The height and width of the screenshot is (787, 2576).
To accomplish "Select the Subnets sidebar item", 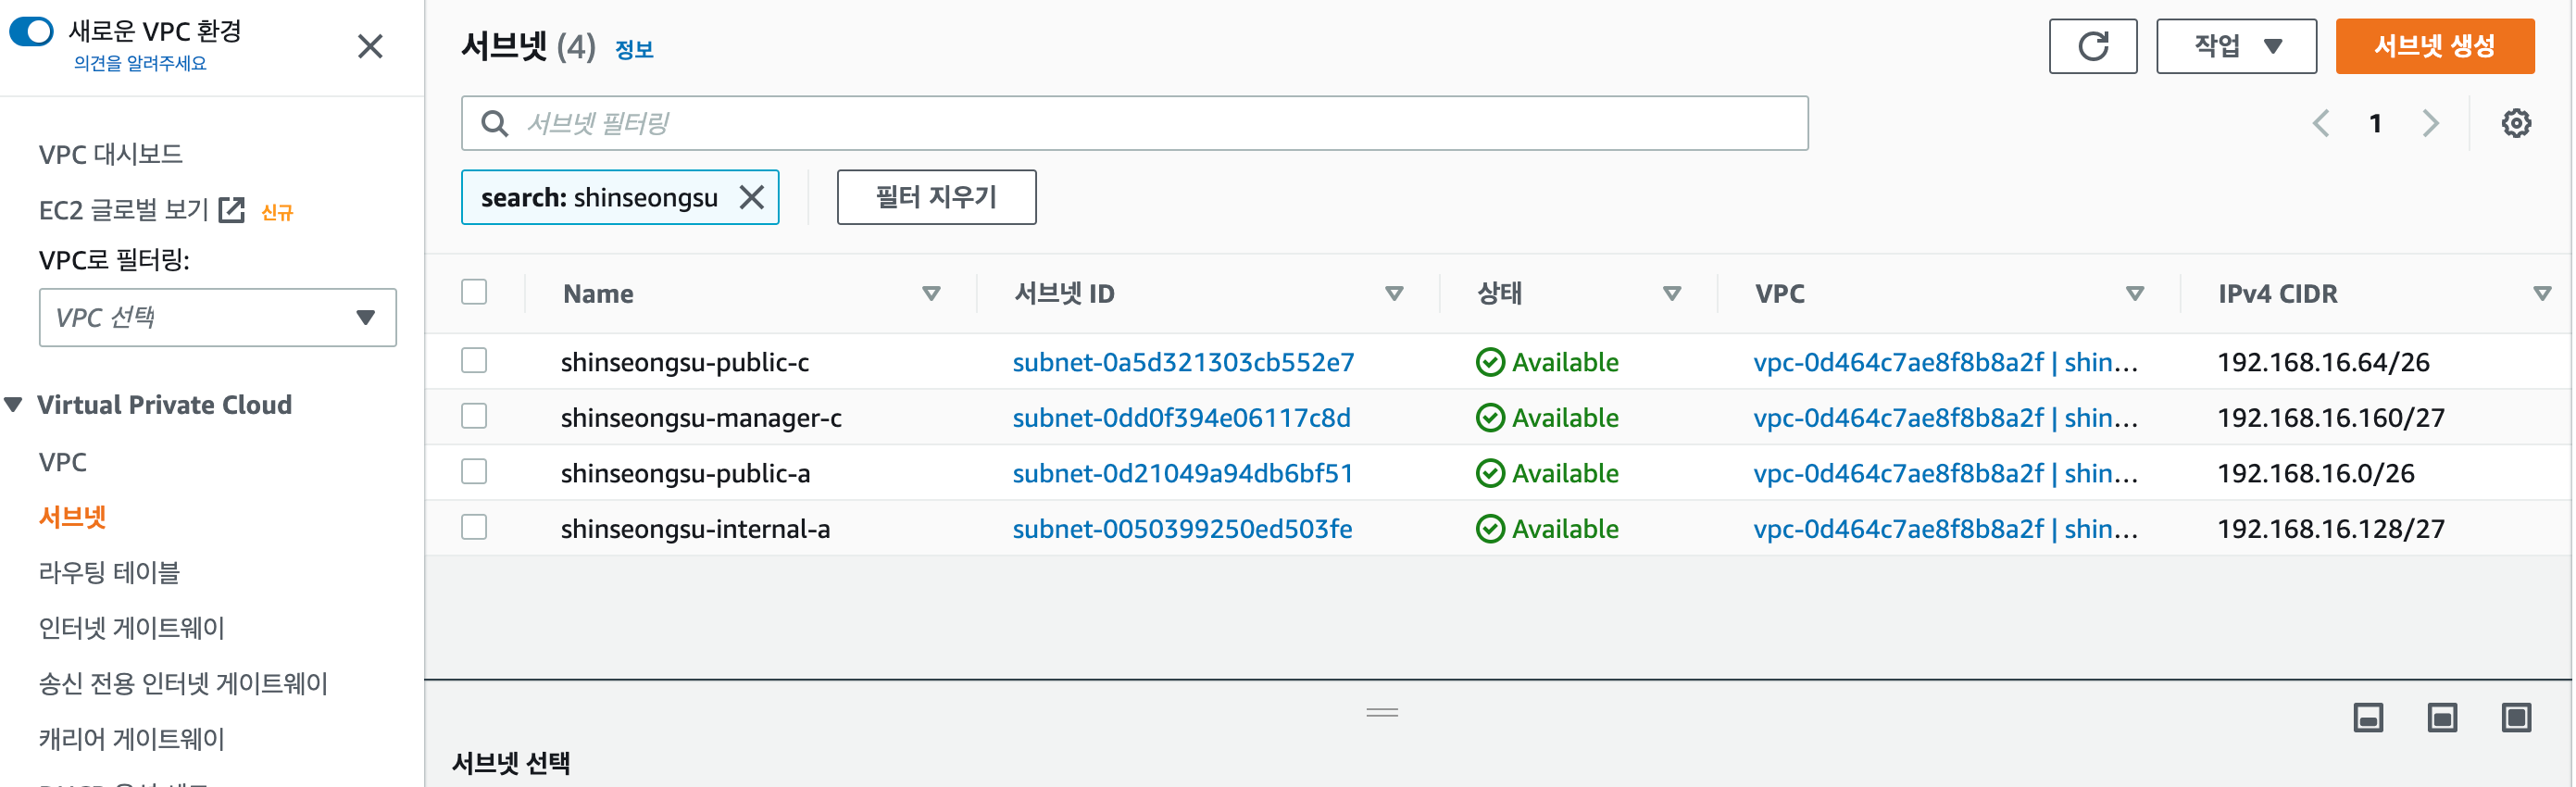I will pos(72,517).
